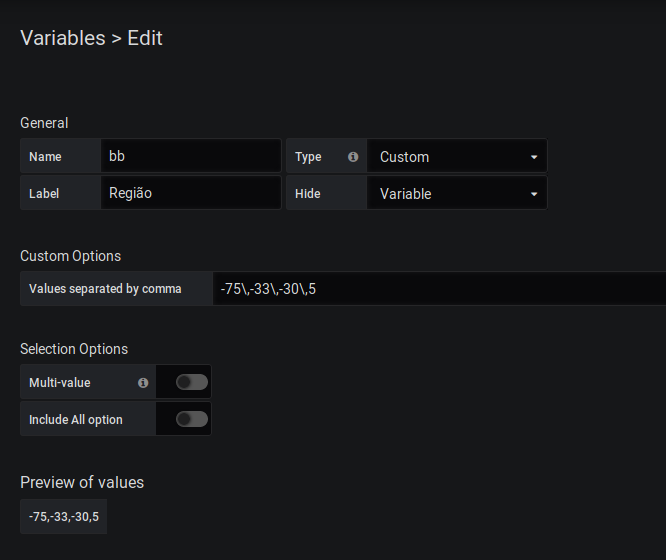Click the Custom Options section heading

coord(70,256)
